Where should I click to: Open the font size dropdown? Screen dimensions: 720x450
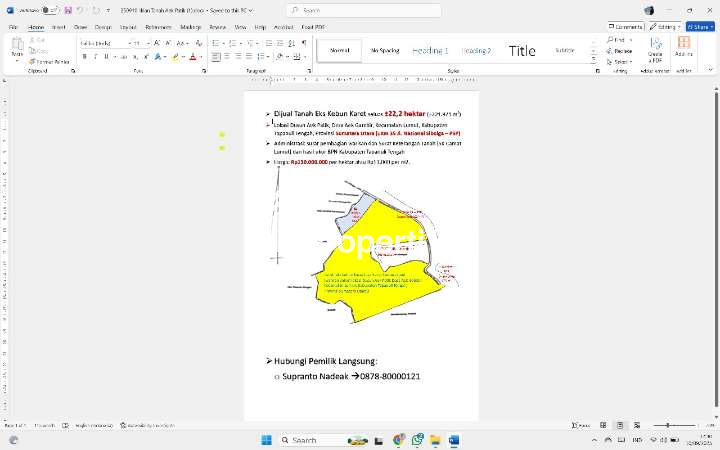pyautogui.click(x=148, y=43)
